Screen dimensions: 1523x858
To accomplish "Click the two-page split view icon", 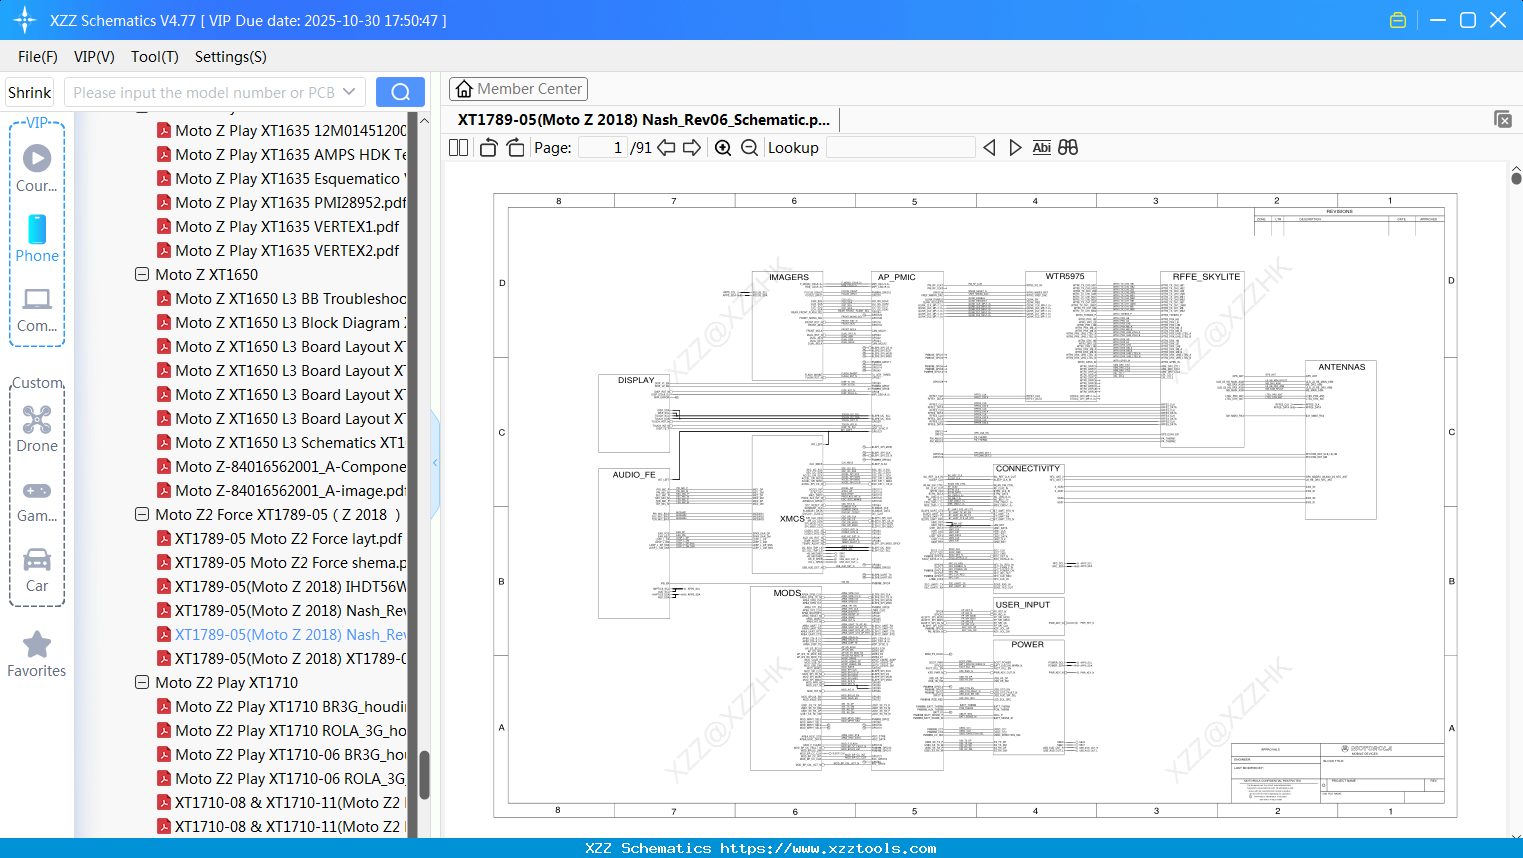I will coord(458,147).
